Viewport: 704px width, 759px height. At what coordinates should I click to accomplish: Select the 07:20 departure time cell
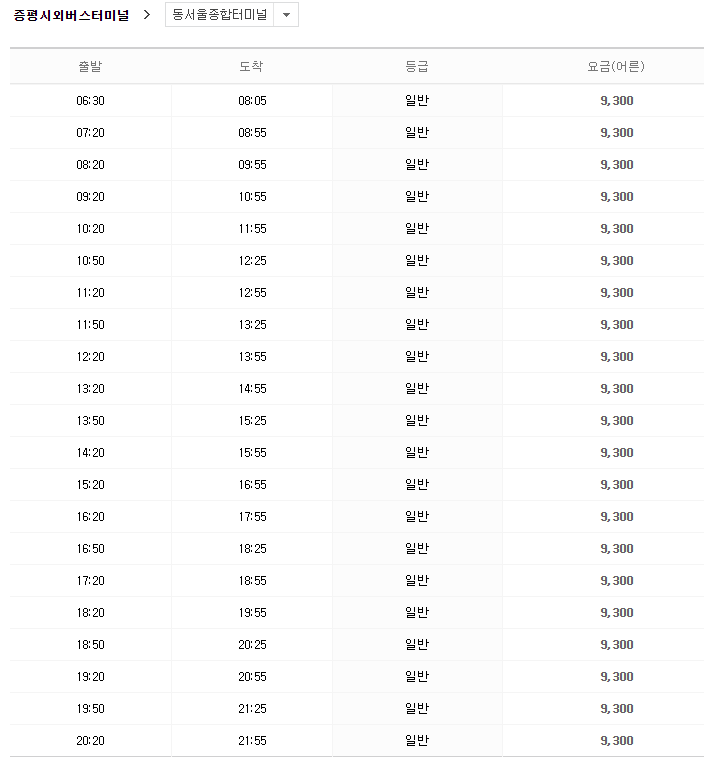[91, 133]
